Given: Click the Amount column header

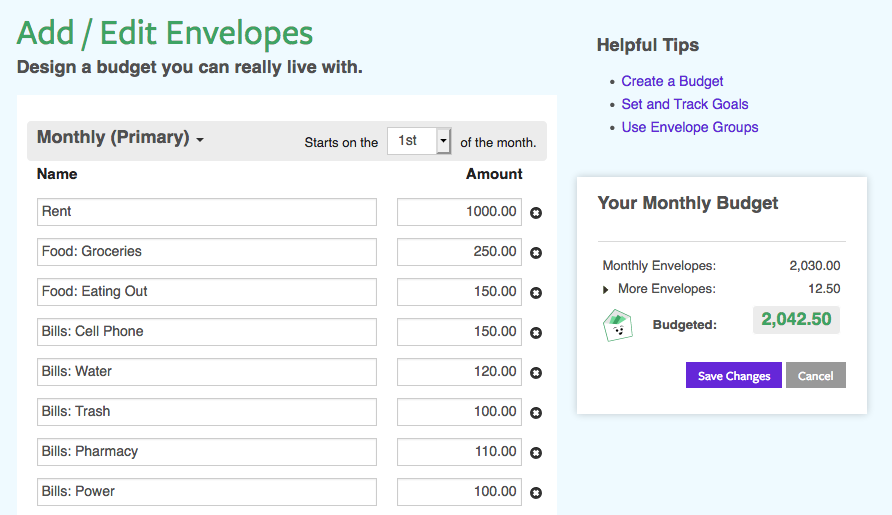Looking at the screenshot, I should (494, 174).
